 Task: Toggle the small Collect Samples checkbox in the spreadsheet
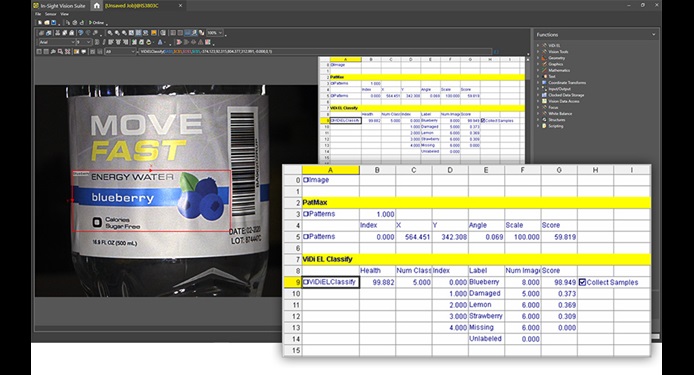(x=483, y=120)
